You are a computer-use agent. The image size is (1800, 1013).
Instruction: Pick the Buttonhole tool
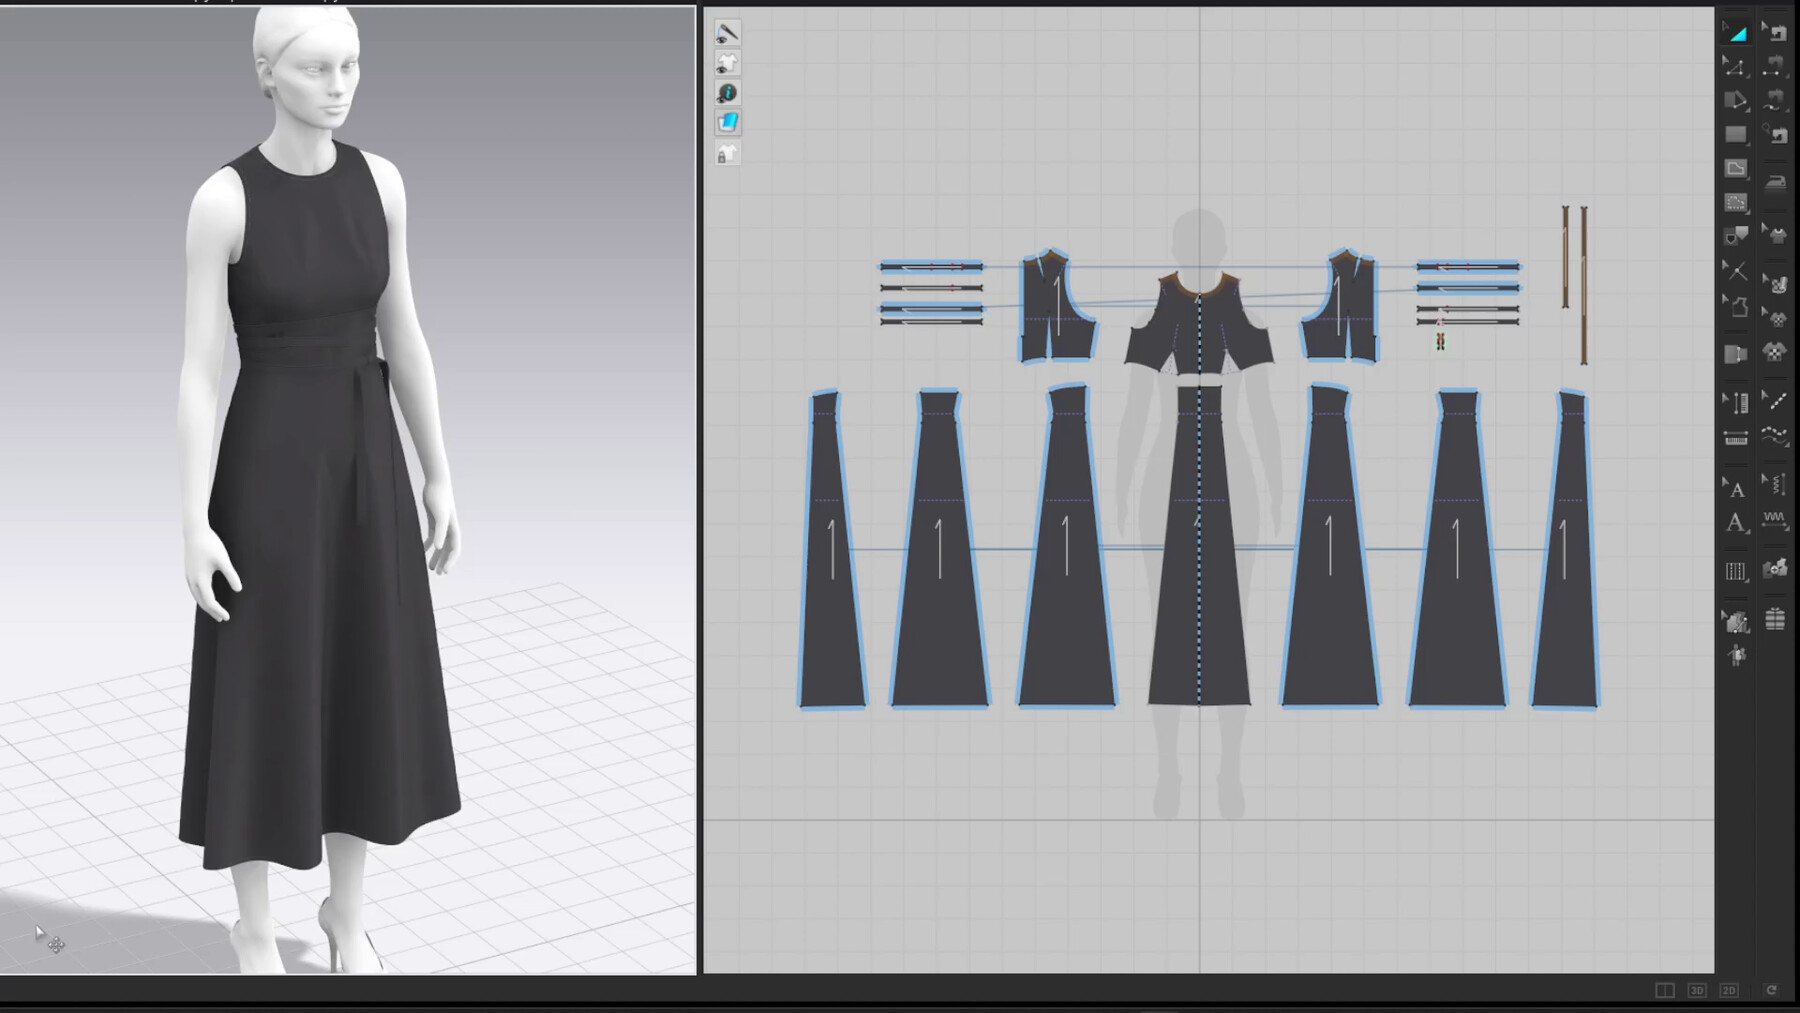point(1737,403)
